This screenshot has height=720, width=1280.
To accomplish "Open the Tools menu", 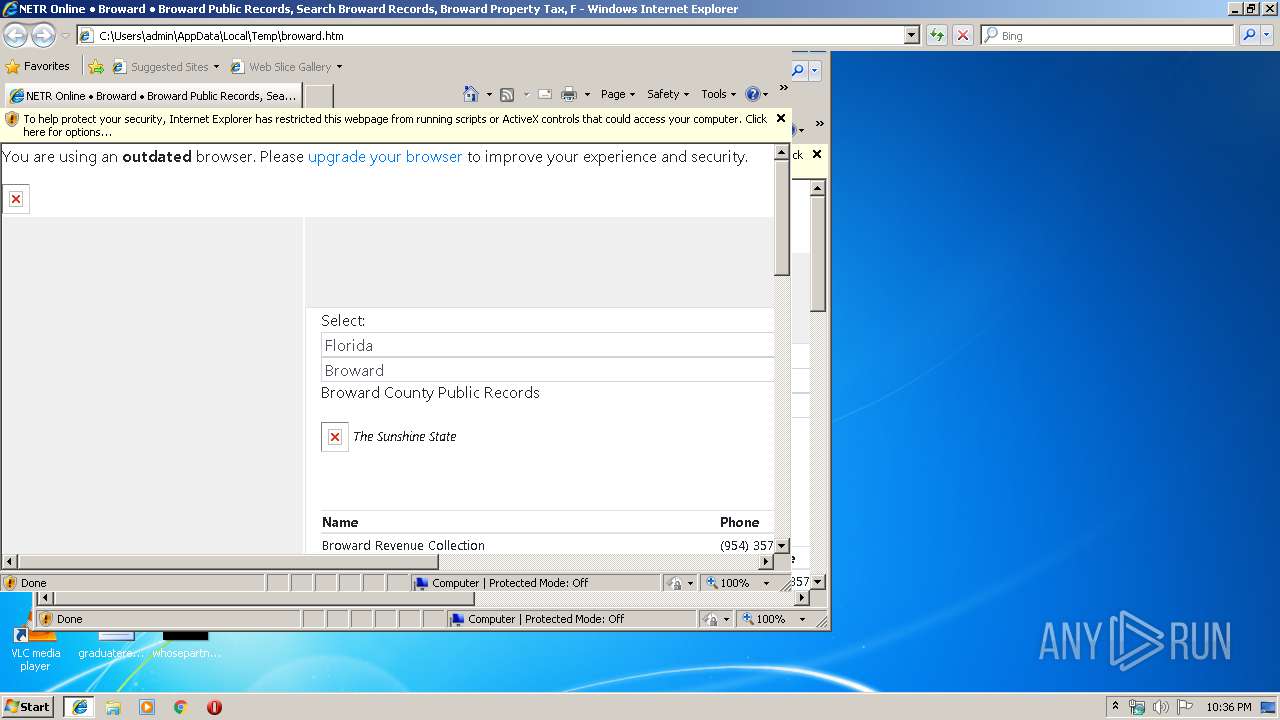I will coord(718,94).
